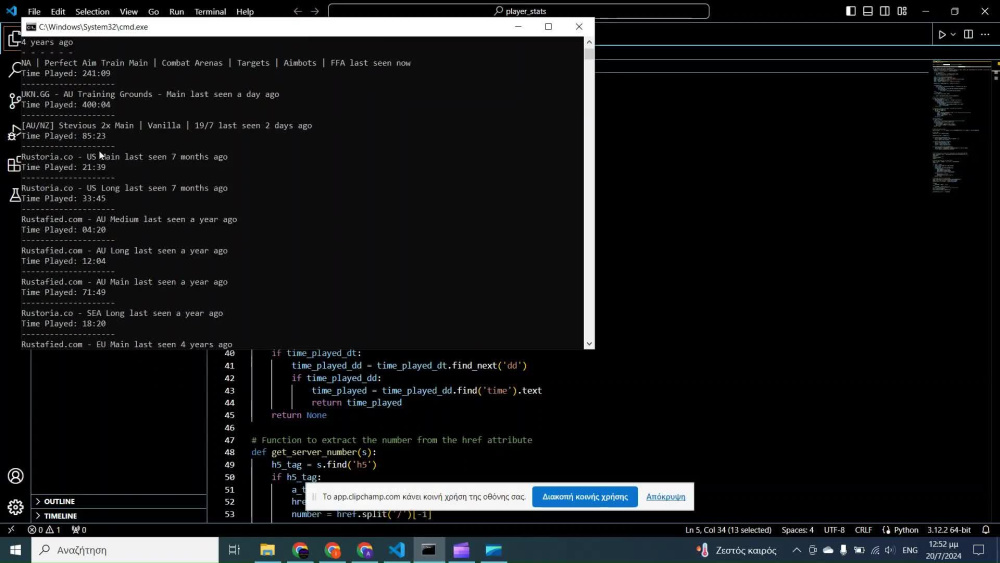Expand the TIMELINE section
Screen dimensions: 1000x563
tap(119, 516)
